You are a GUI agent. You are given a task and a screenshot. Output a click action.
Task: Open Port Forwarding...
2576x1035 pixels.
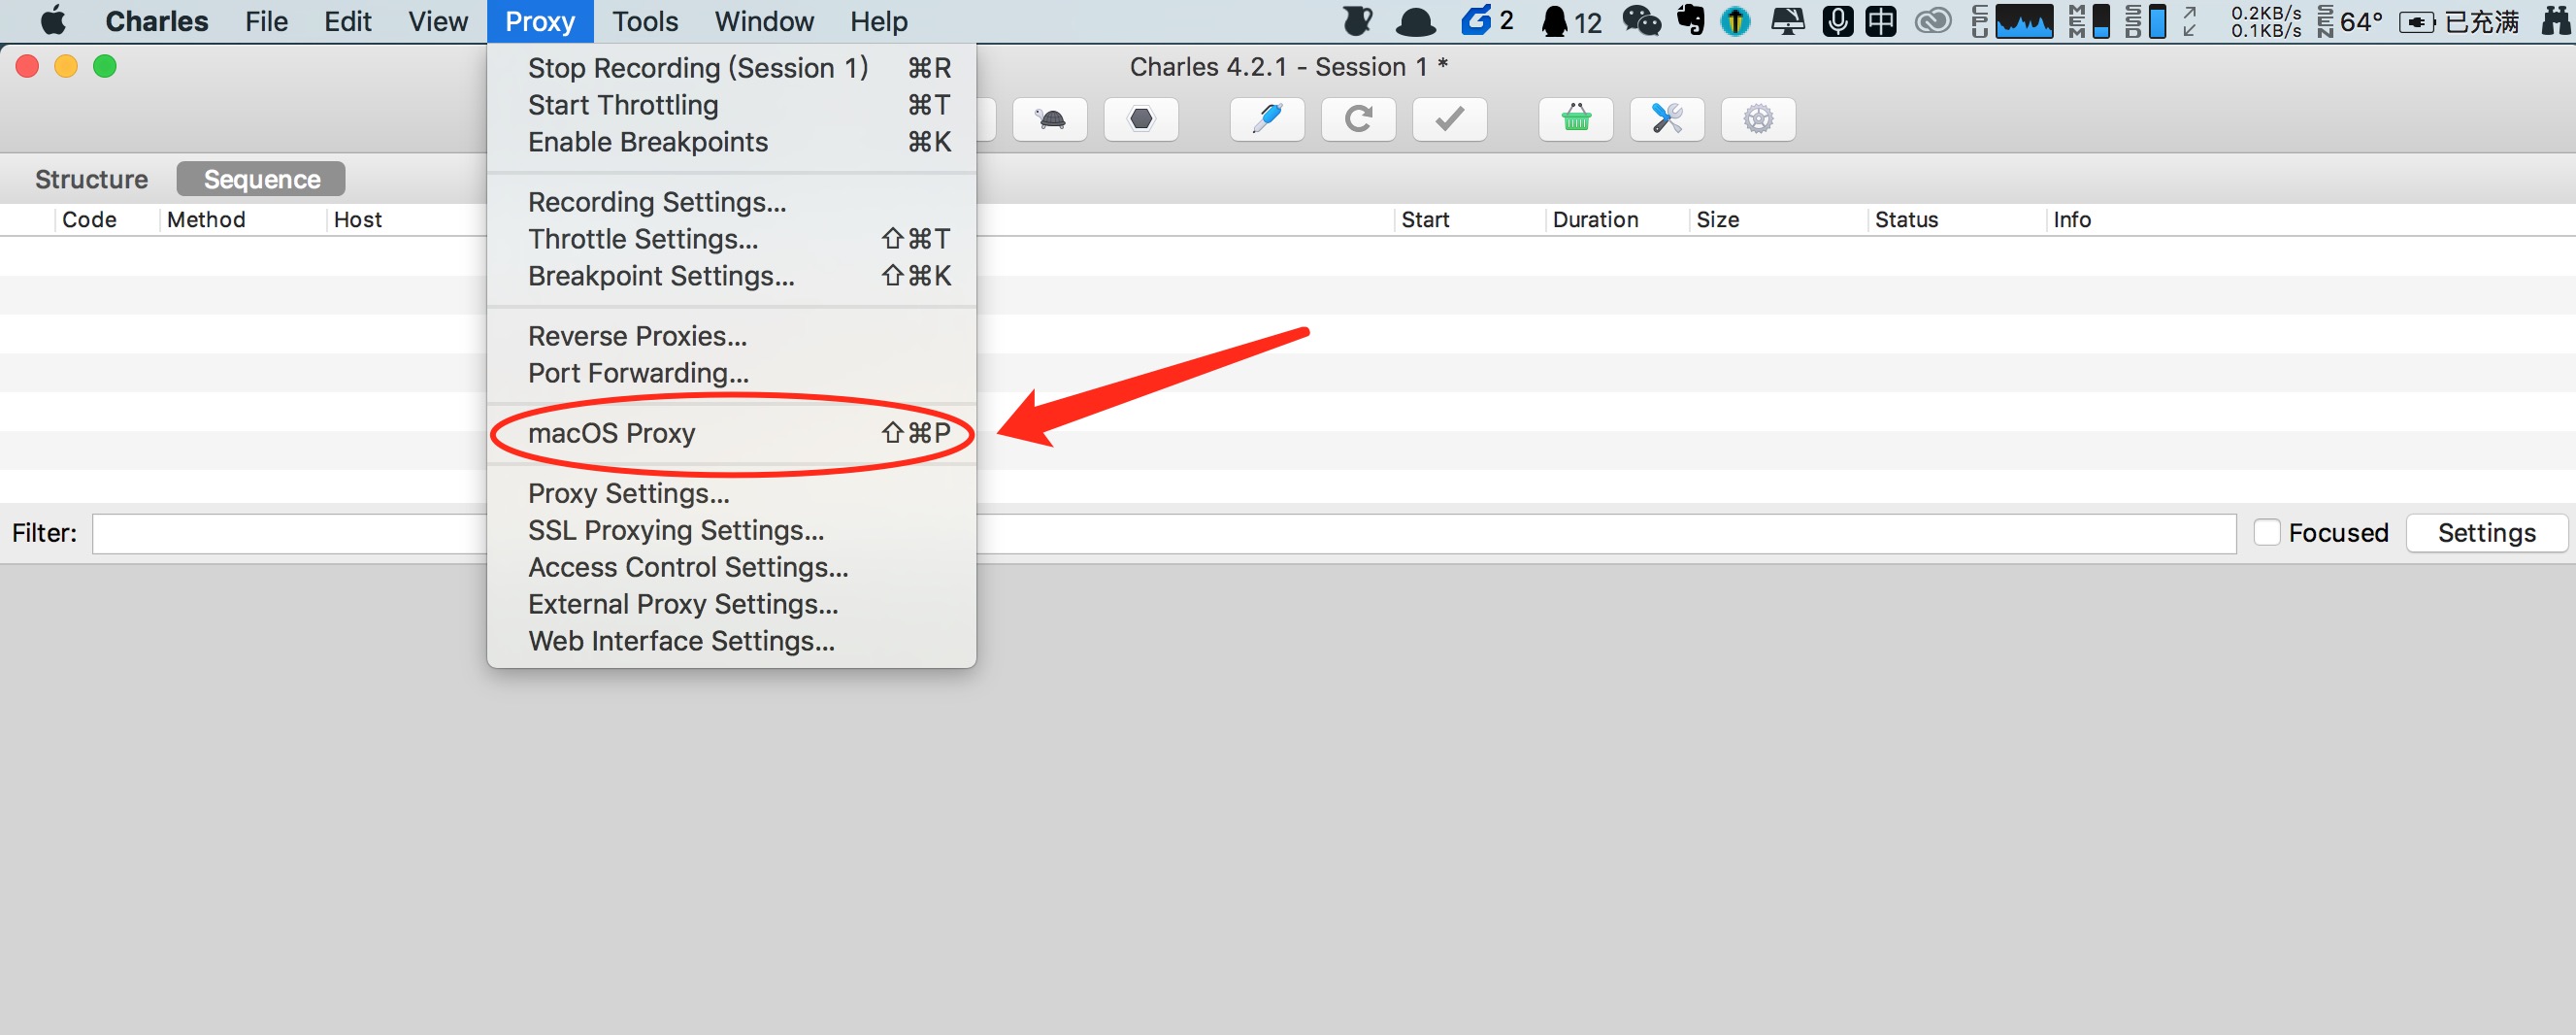[731, 373]
